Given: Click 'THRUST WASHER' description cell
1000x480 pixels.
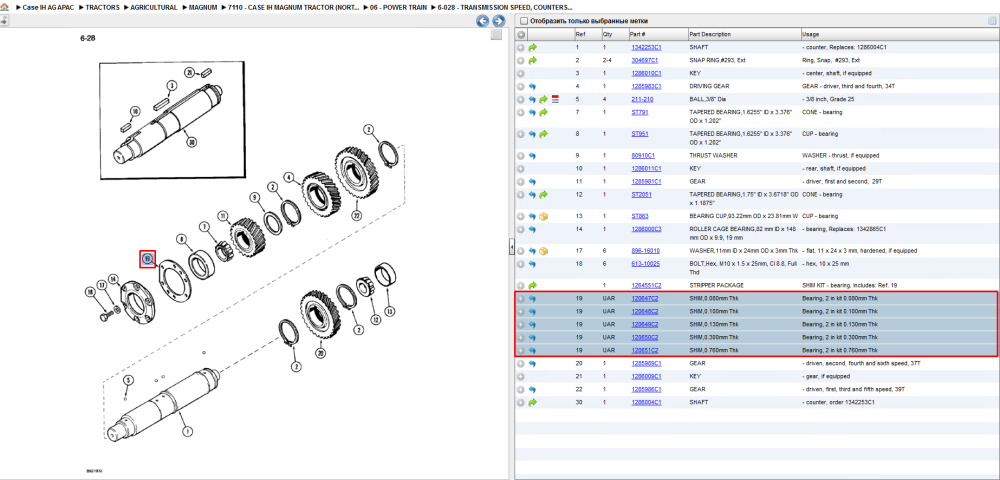Looking at the screenshot, I should pos(713,156).
